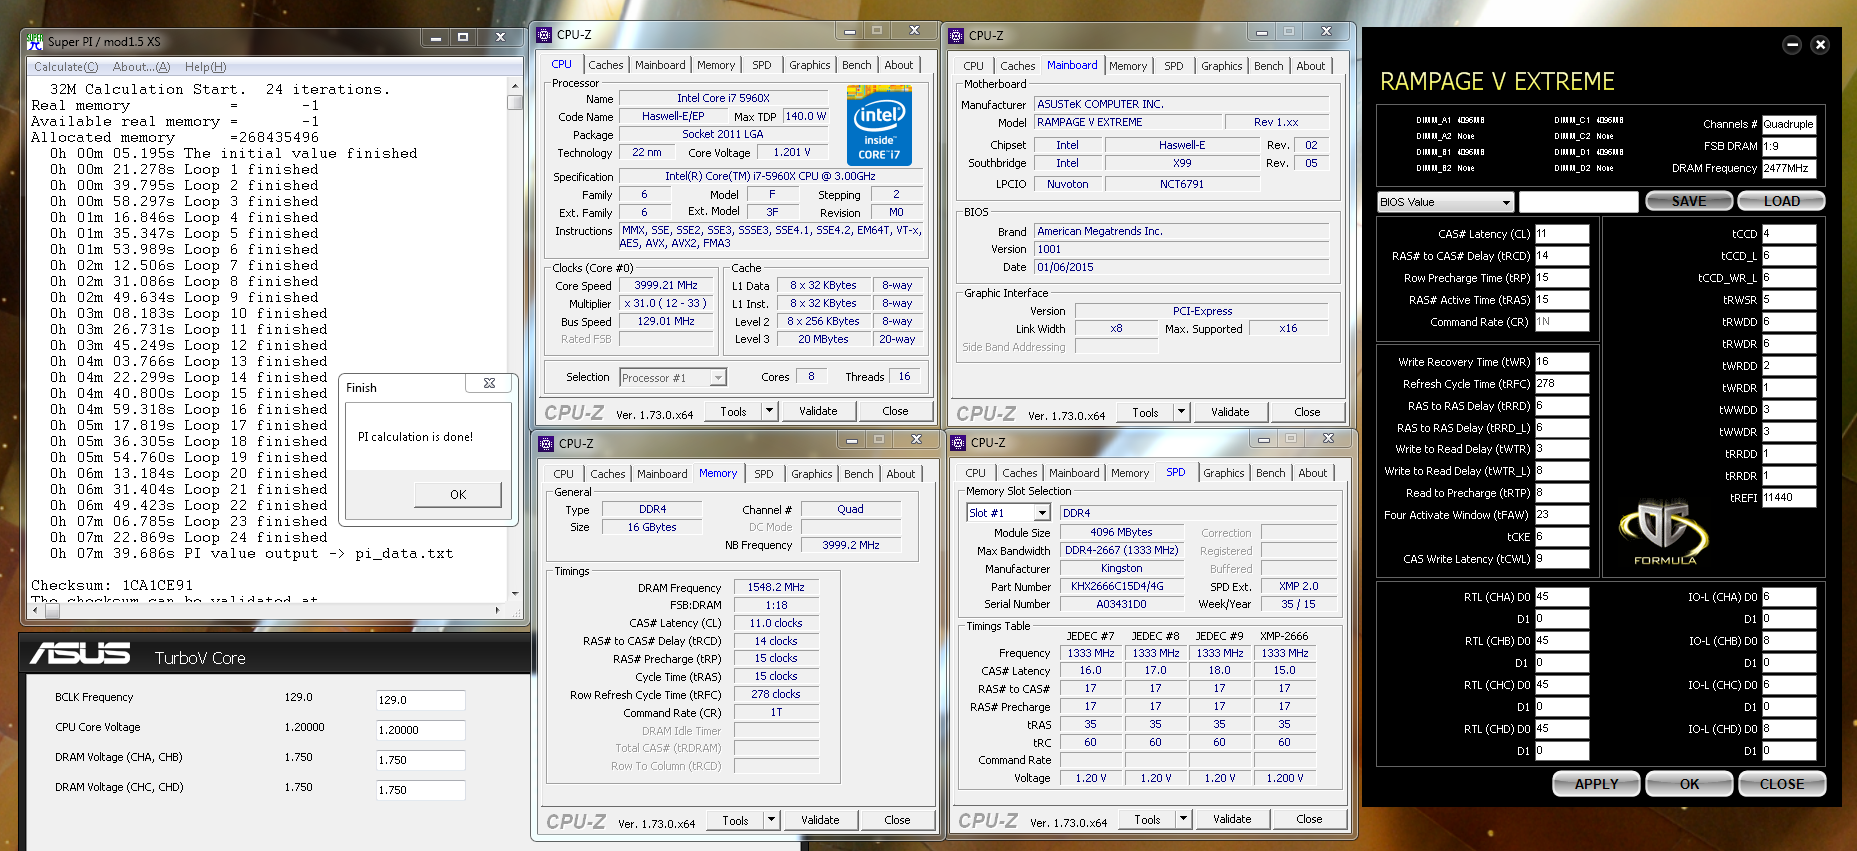The image size is (1857, 851).
Task: Click the DRAM Frequency 2477MHz field
Action: tap(1789, 168)
